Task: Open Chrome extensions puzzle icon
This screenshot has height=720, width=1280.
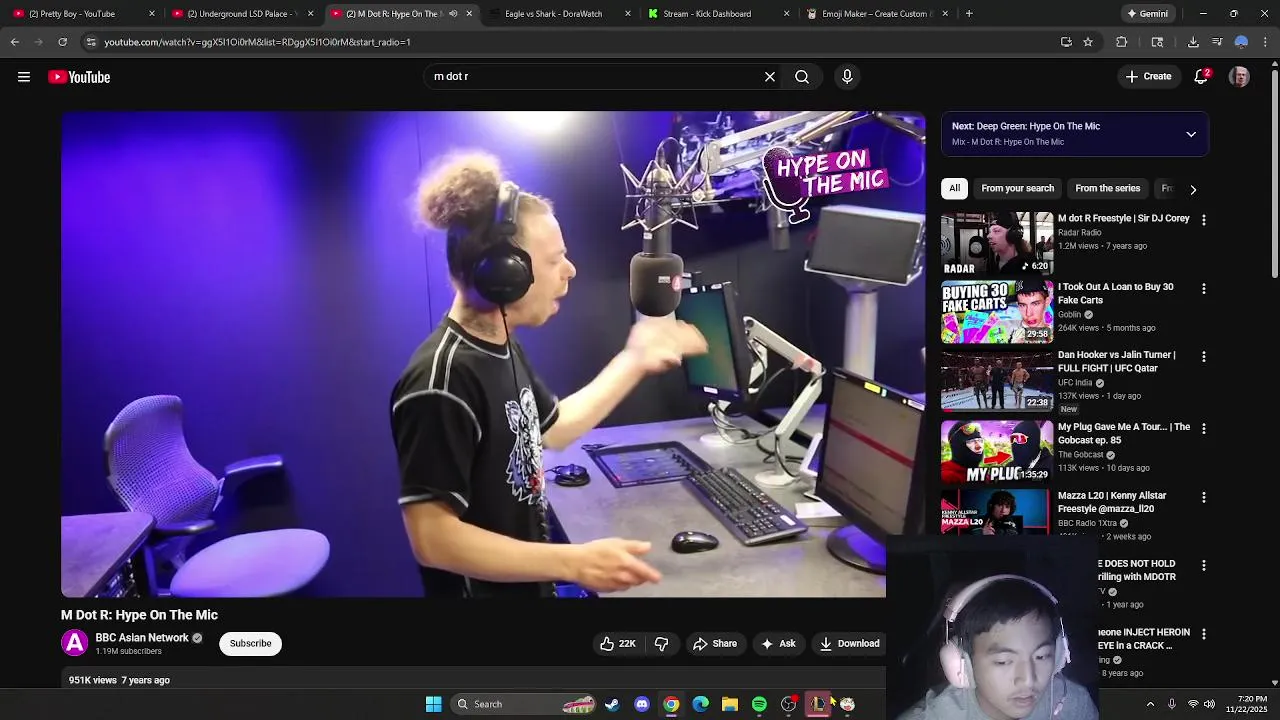Action: [1121, 42]
